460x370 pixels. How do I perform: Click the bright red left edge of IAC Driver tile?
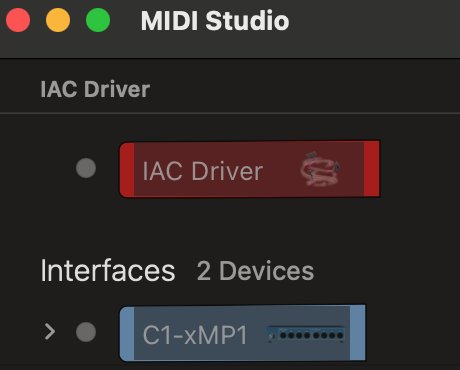pyautogui.click(x=127, y=170)
